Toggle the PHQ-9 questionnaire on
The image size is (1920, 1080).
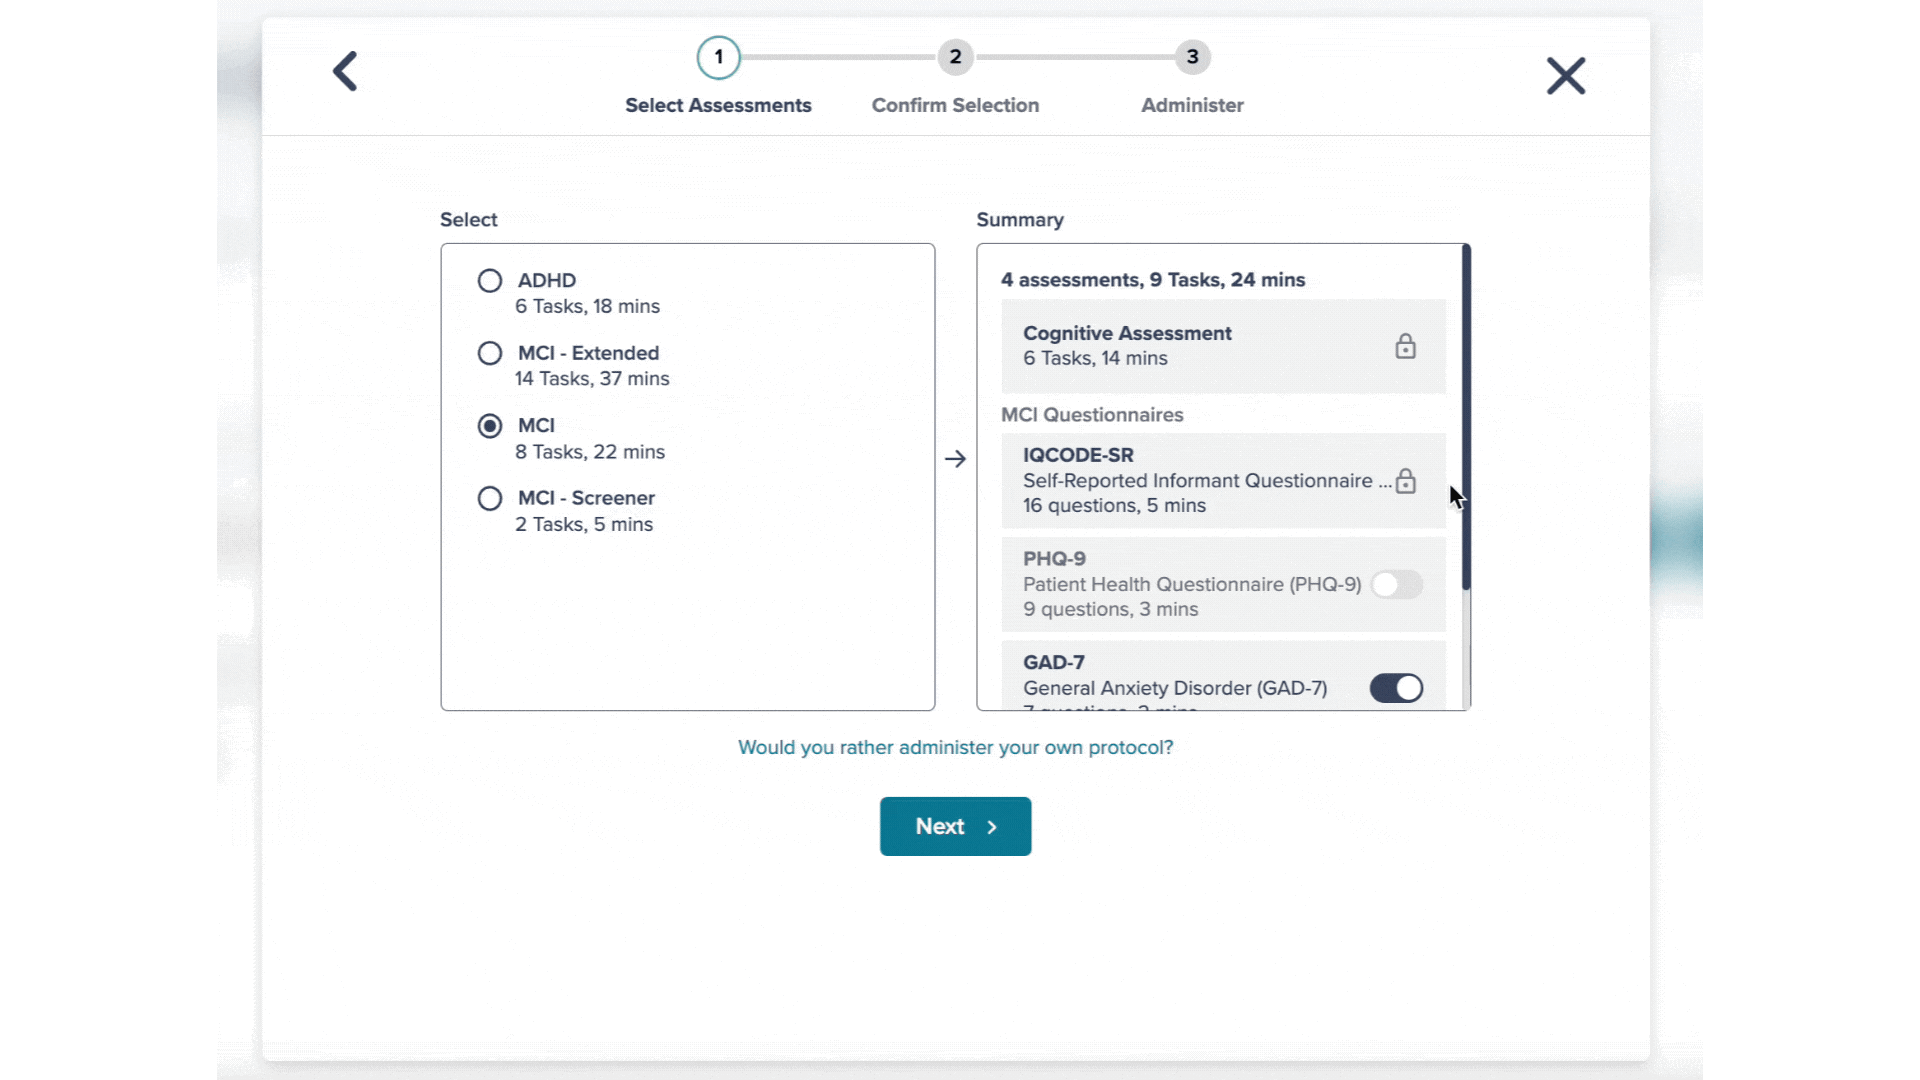1395,584
